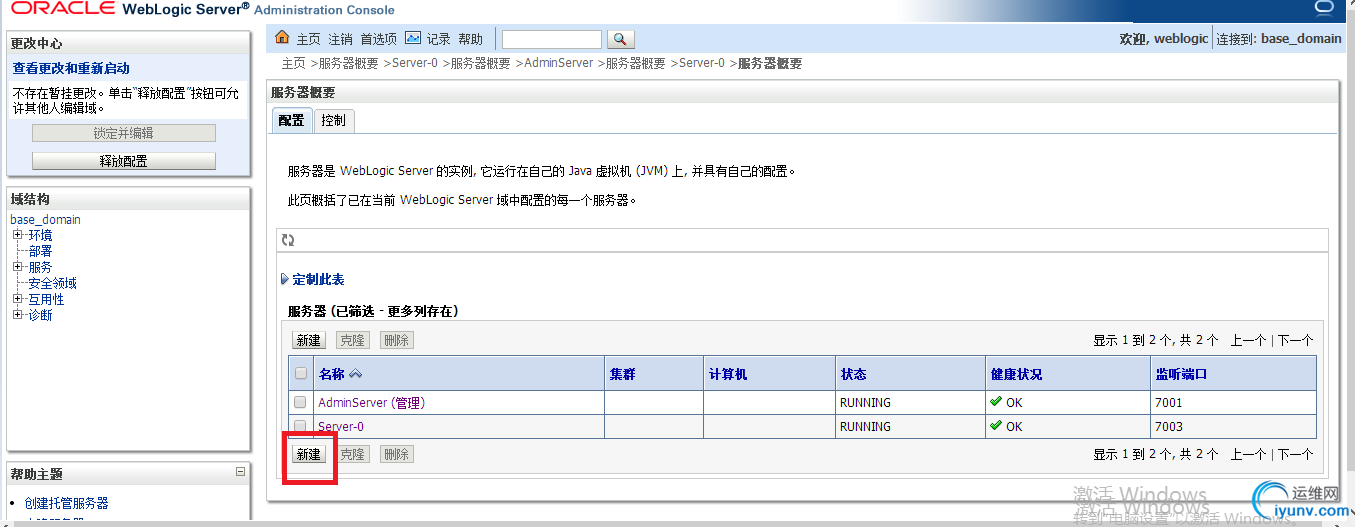Click the disabled 锁定并编辑 button
The height and width of the screenshot is (527, 1355).
click(x=124, y=133)
